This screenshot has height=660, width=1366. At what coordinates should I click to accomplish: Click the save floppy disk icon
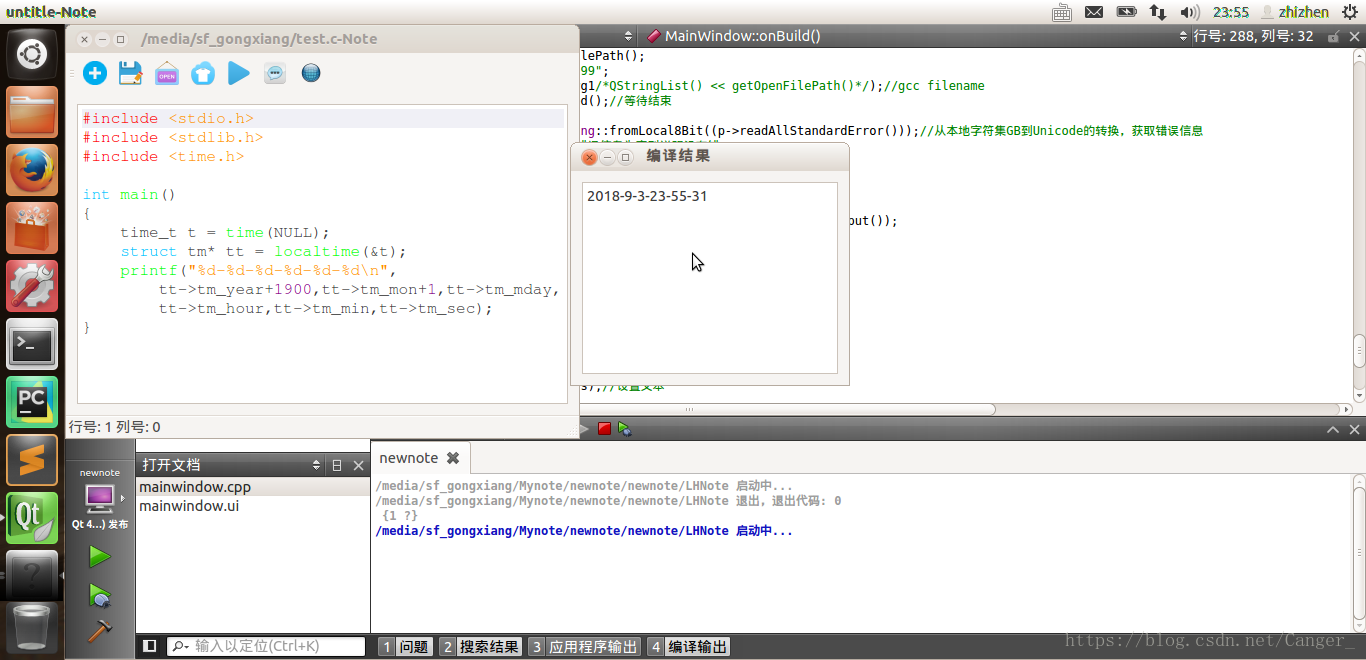[130, 73]
